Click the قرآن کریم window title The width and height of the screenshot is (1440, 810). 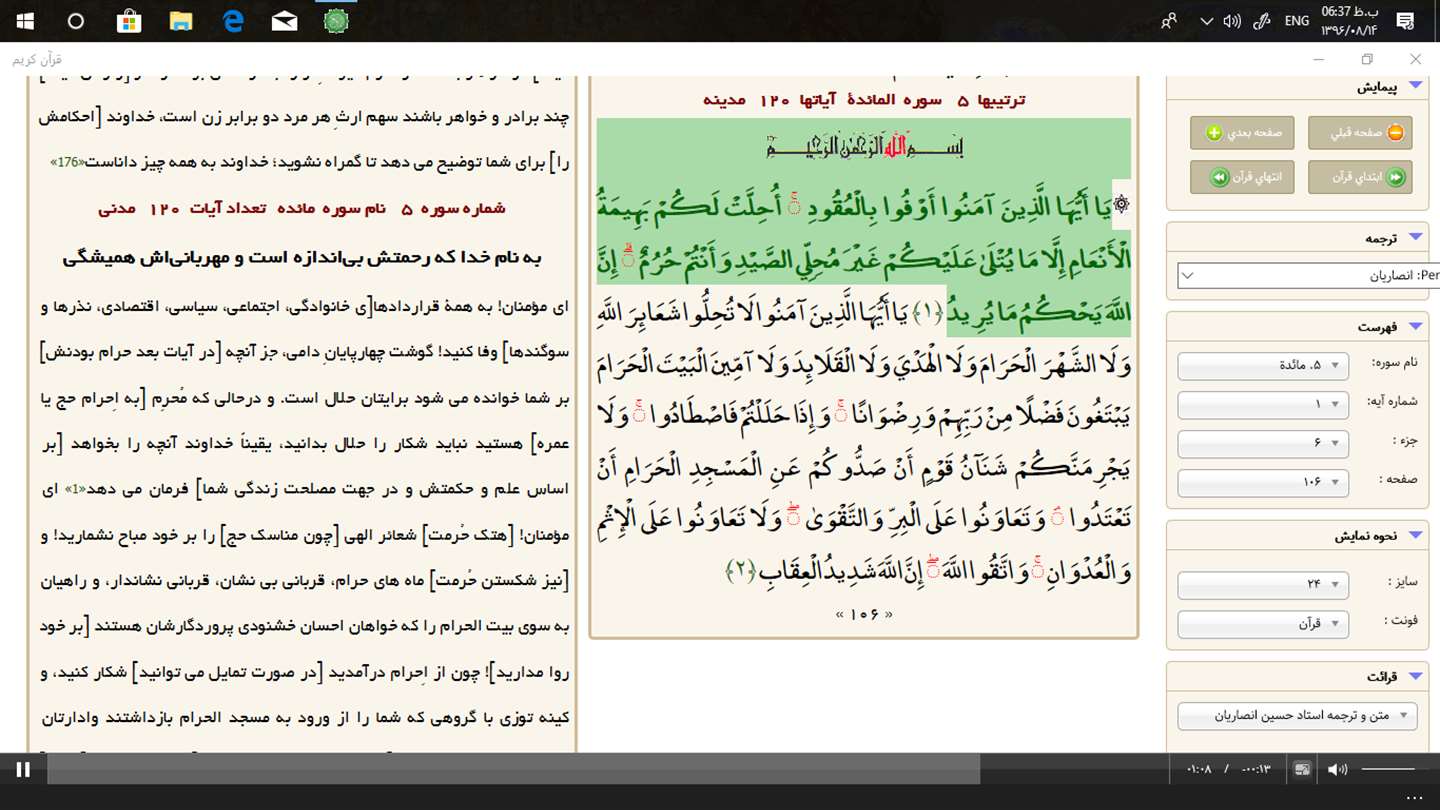pyautogui.click(x=37, y=60)
